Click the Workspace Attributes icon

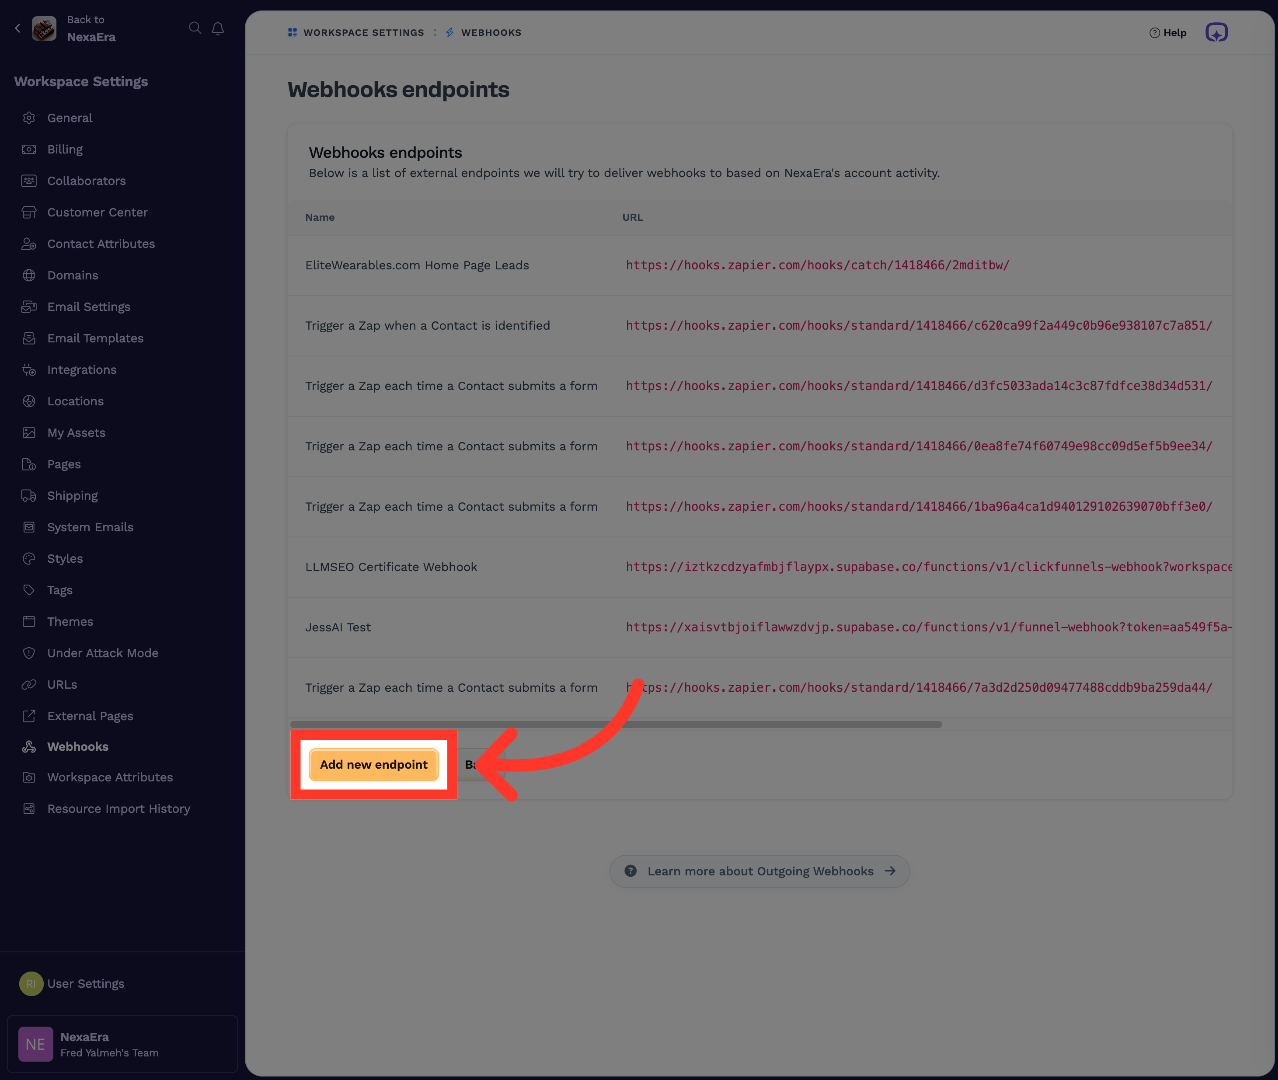point(29,777)
